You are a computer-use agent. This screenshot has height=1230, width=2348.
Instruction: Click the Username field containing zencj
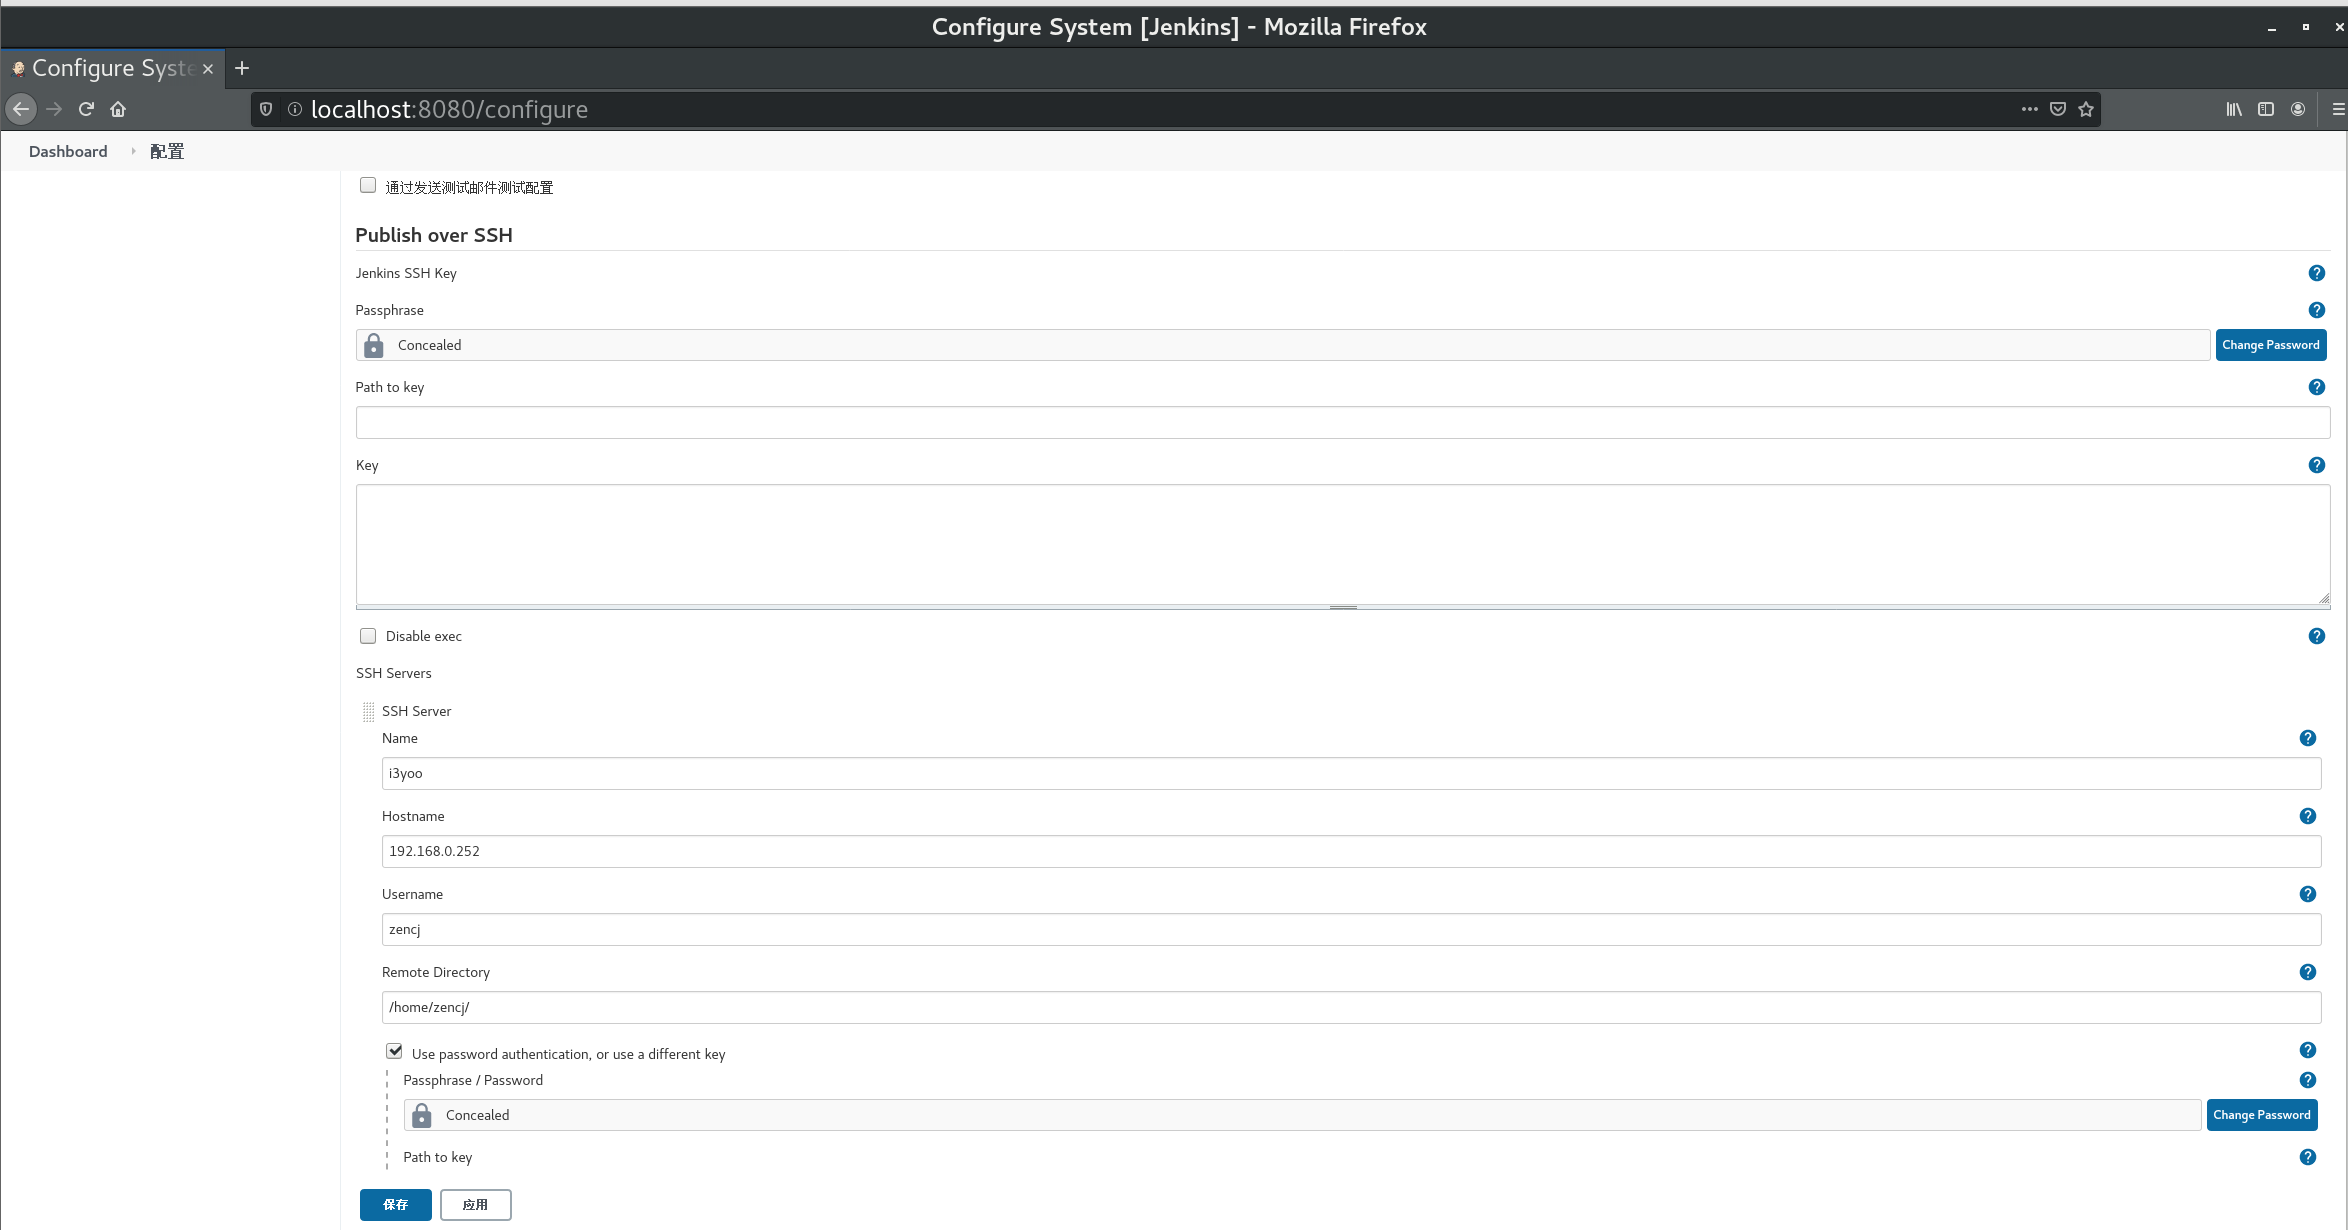pyautogui.click(x=1351, y=929)
